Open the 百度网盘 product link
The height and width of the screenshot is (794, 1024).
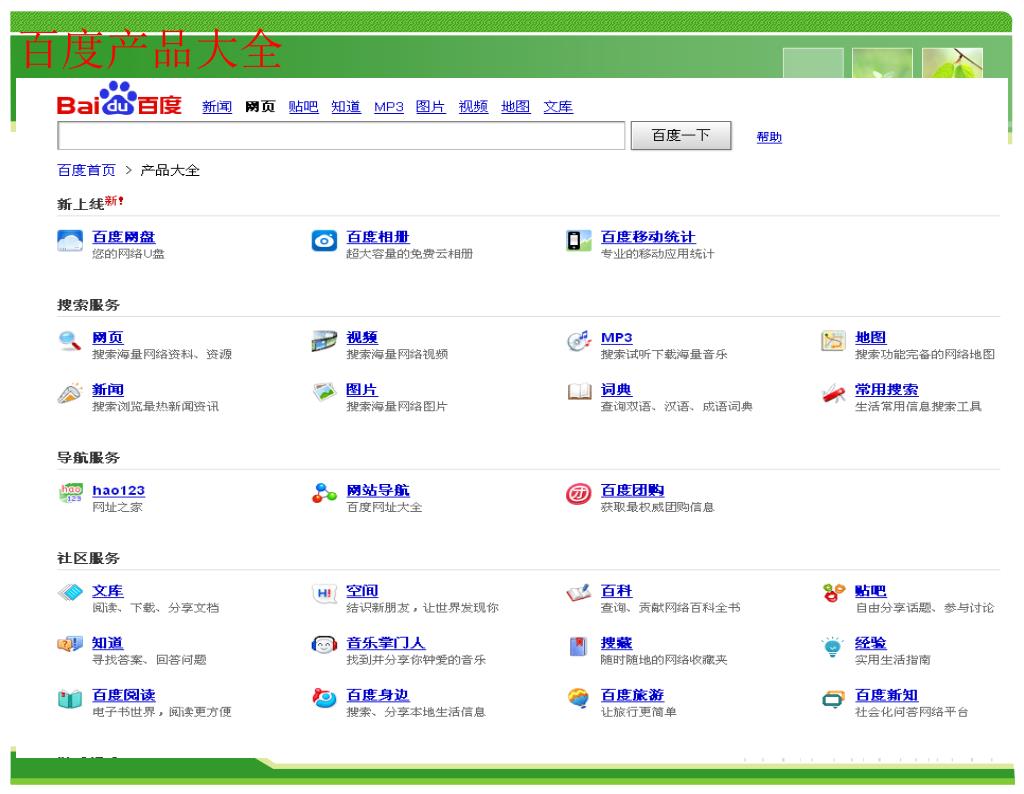tap(124, 237)
